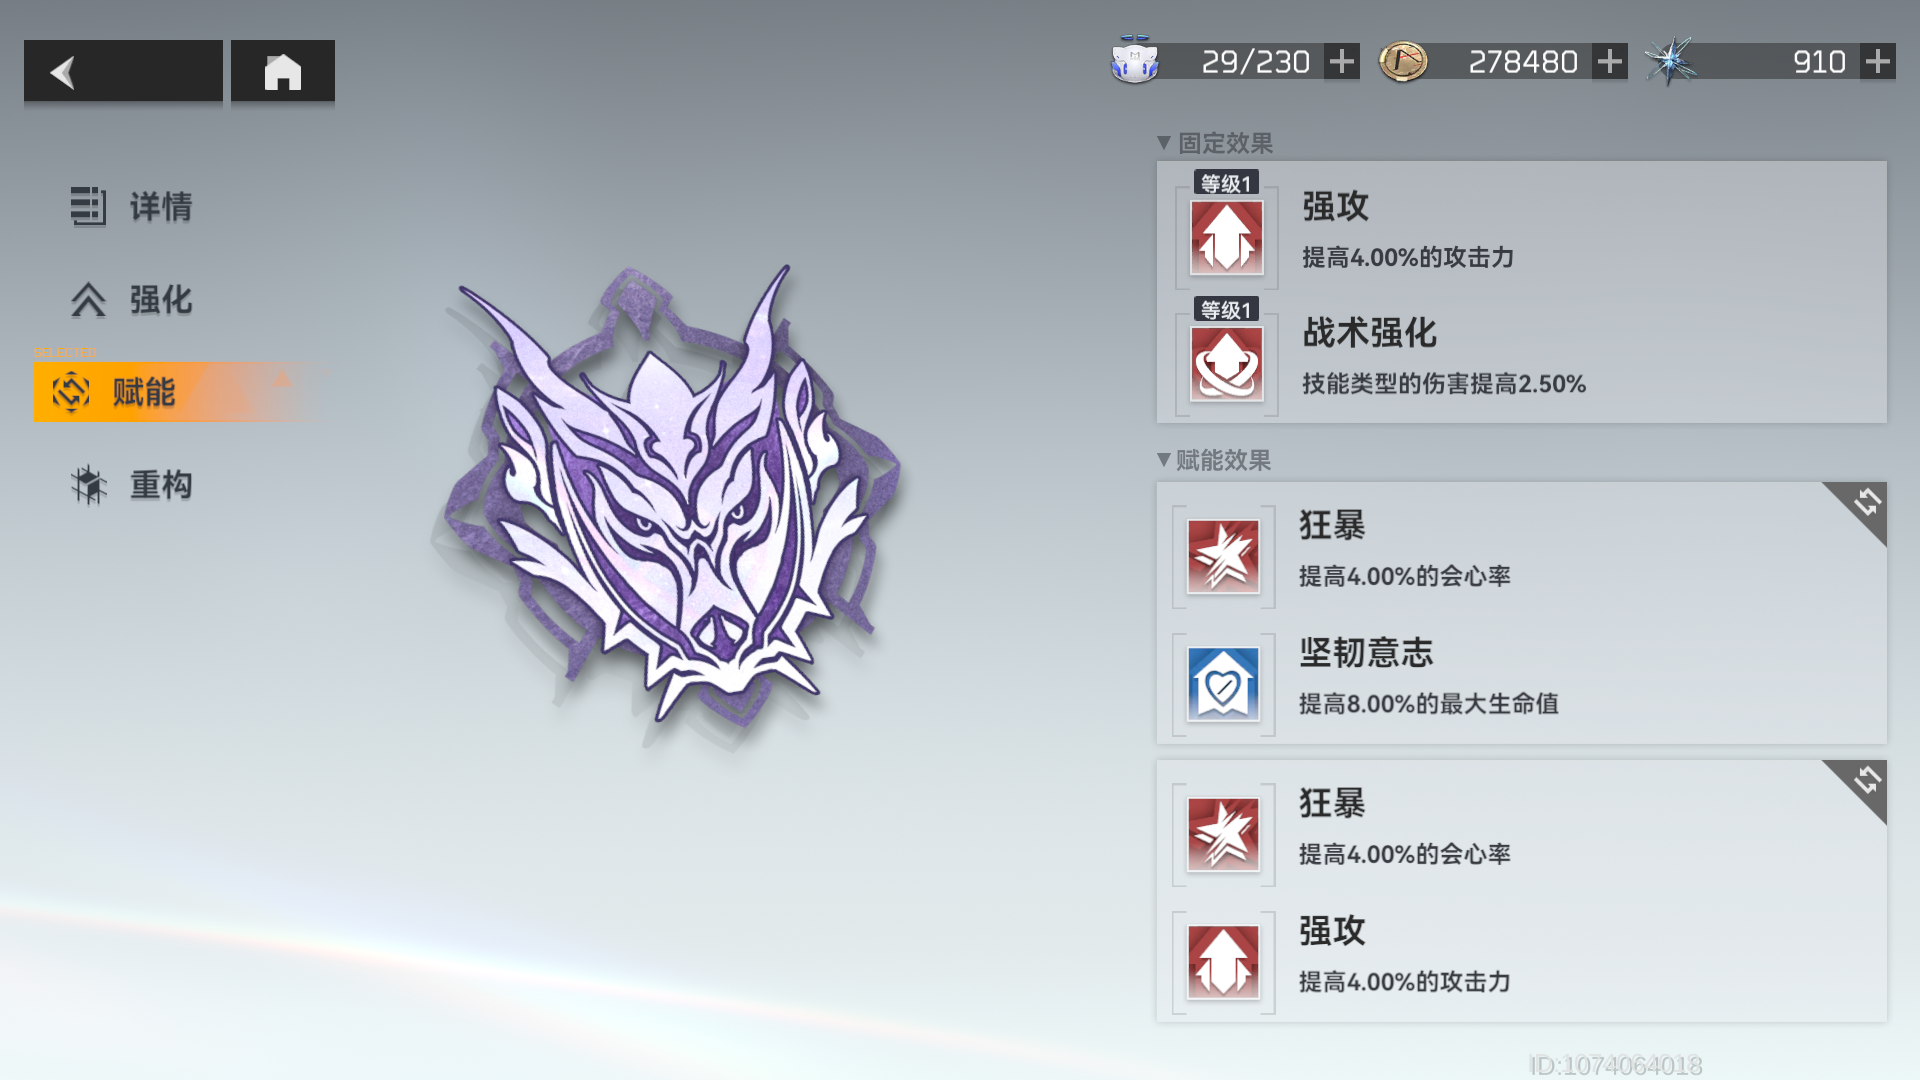Screen dimensions: 1920x1080
Task: Open the 重构 reconstruct tab
Action: pyautogui.click(x=132, y=485)
